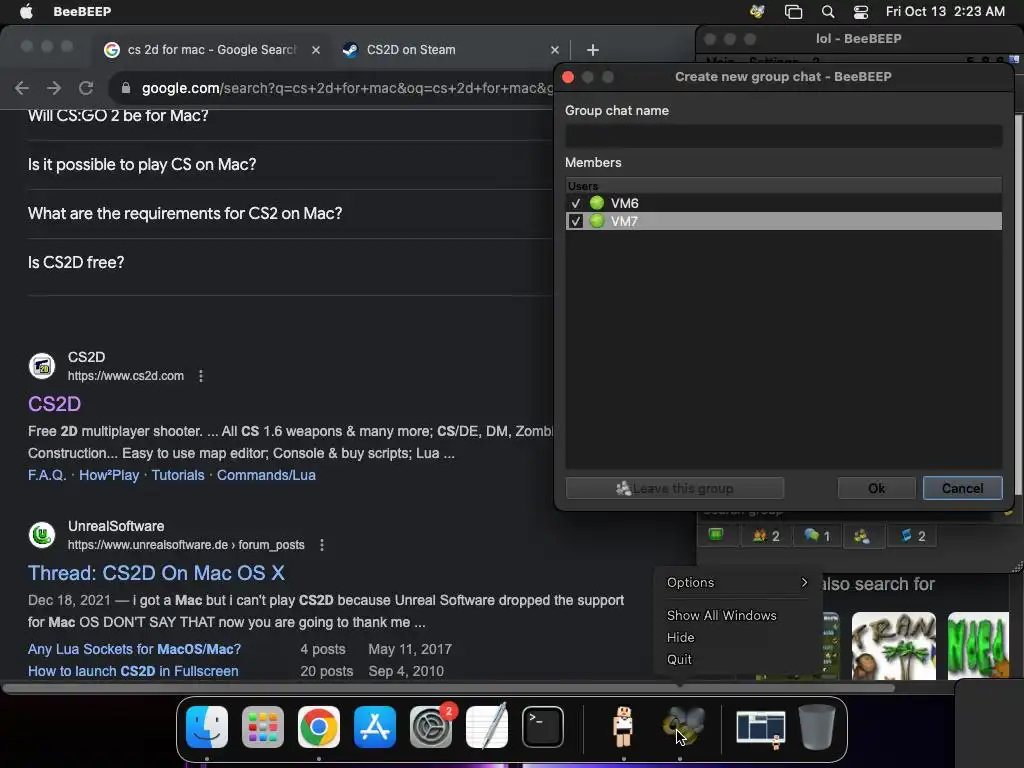Click the Stage Manager windows icon in the menu bar
1024x768 pixels.
pos(793,12)
